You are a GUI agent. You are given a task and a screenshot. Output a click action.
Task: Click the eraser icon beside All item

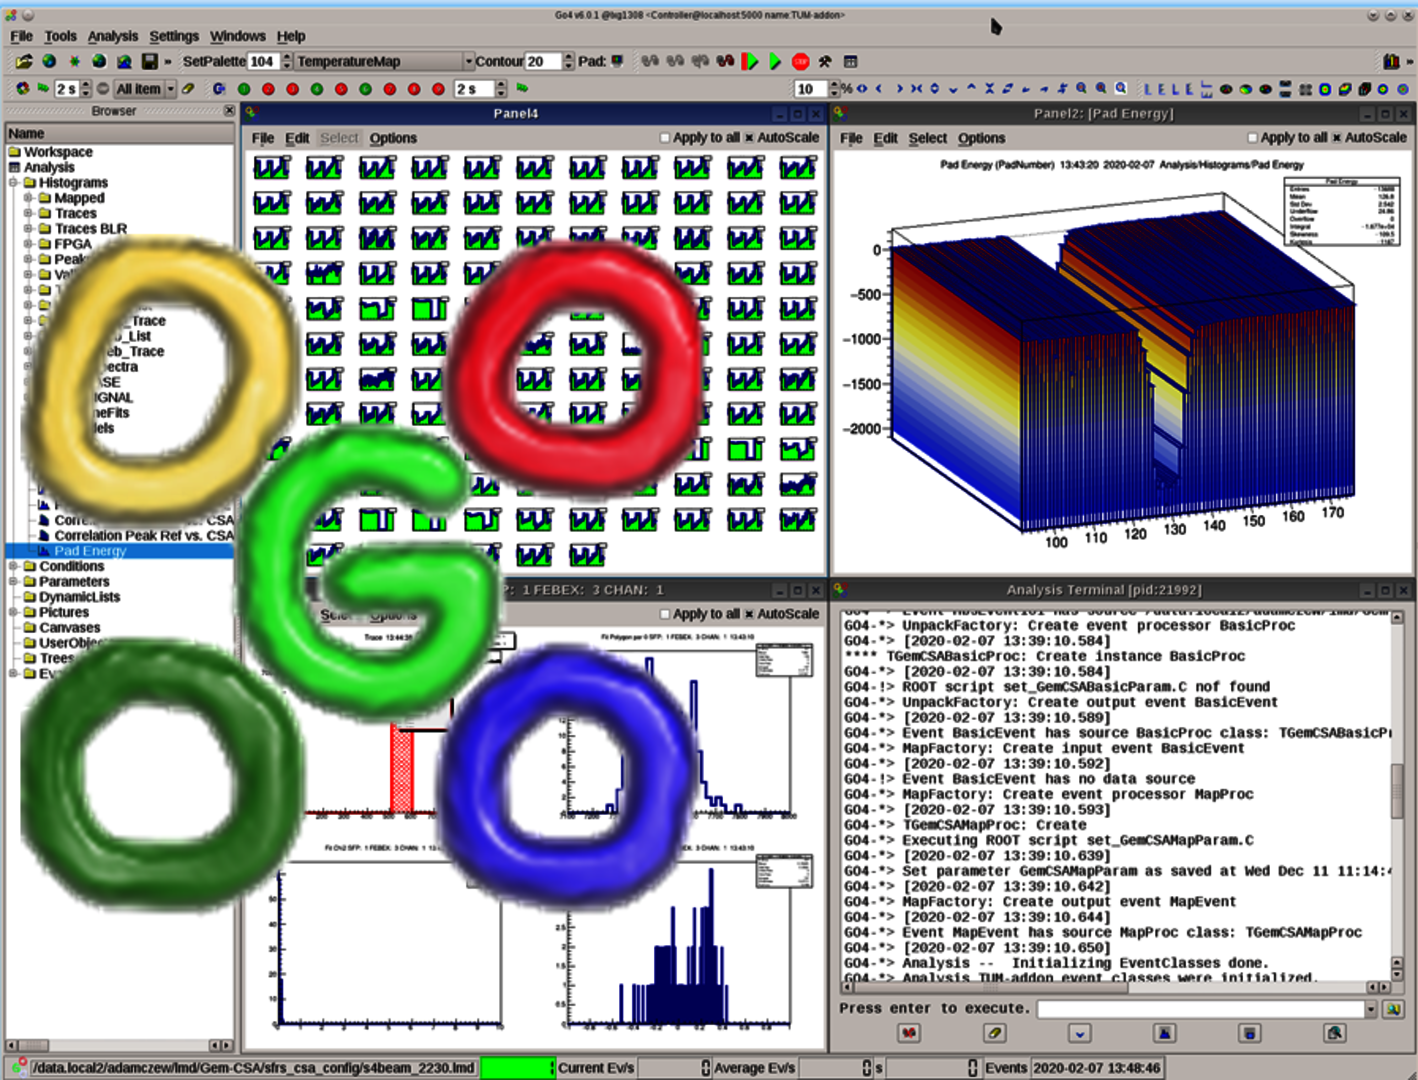(x=188, y=89)
